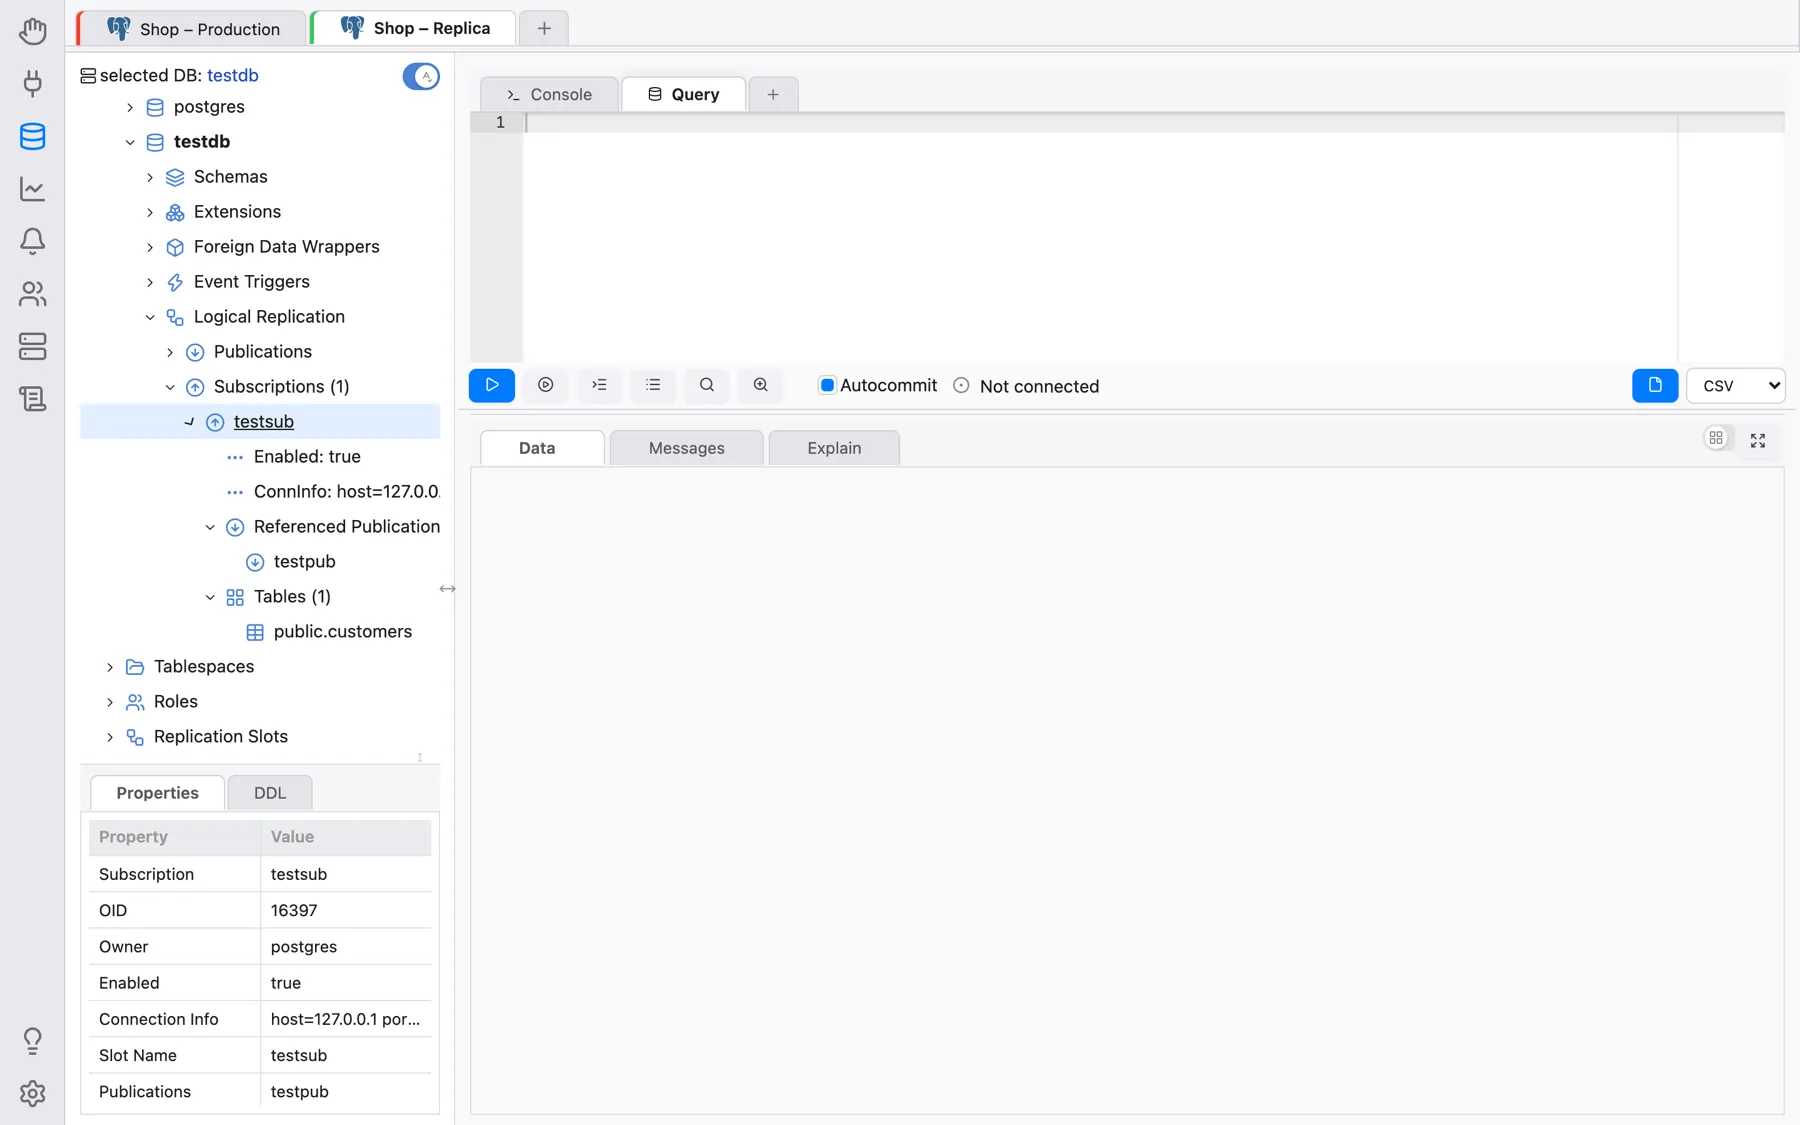Collapse the testdb database node
Viewport: 1800px width, 1125px height.
coord(130,142)
